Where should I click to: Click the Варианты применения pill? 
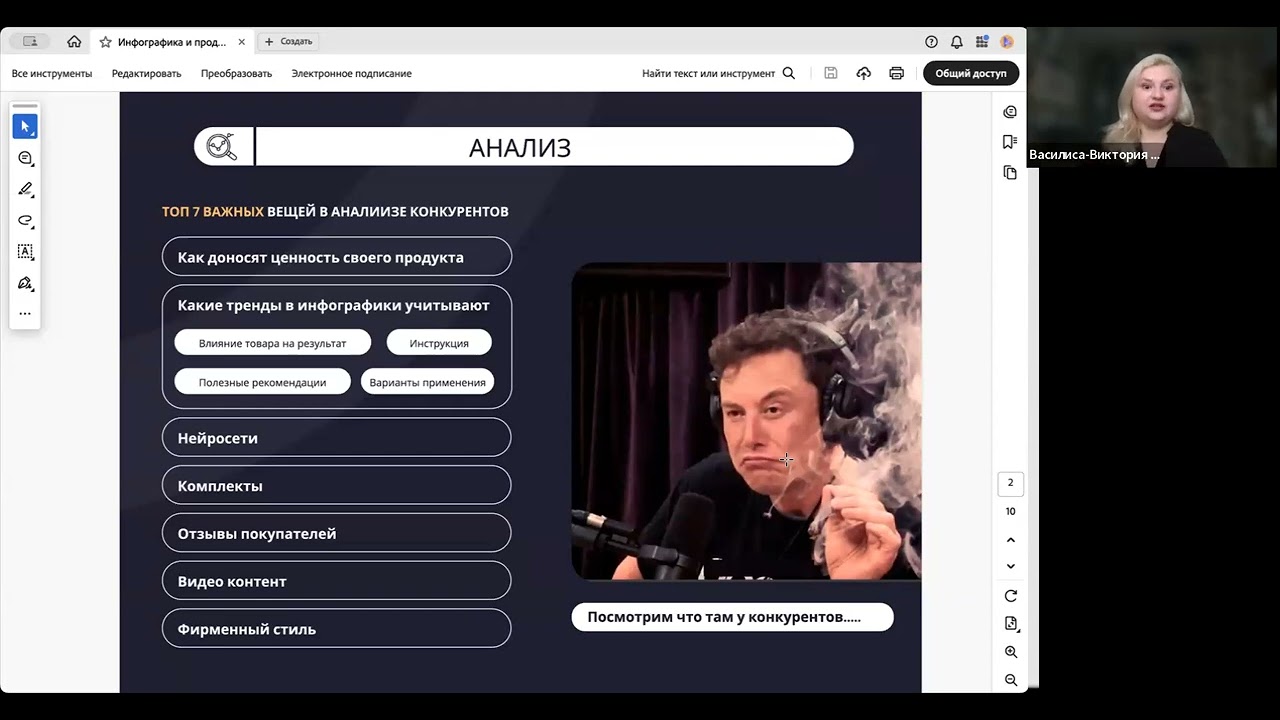point(427,382)
